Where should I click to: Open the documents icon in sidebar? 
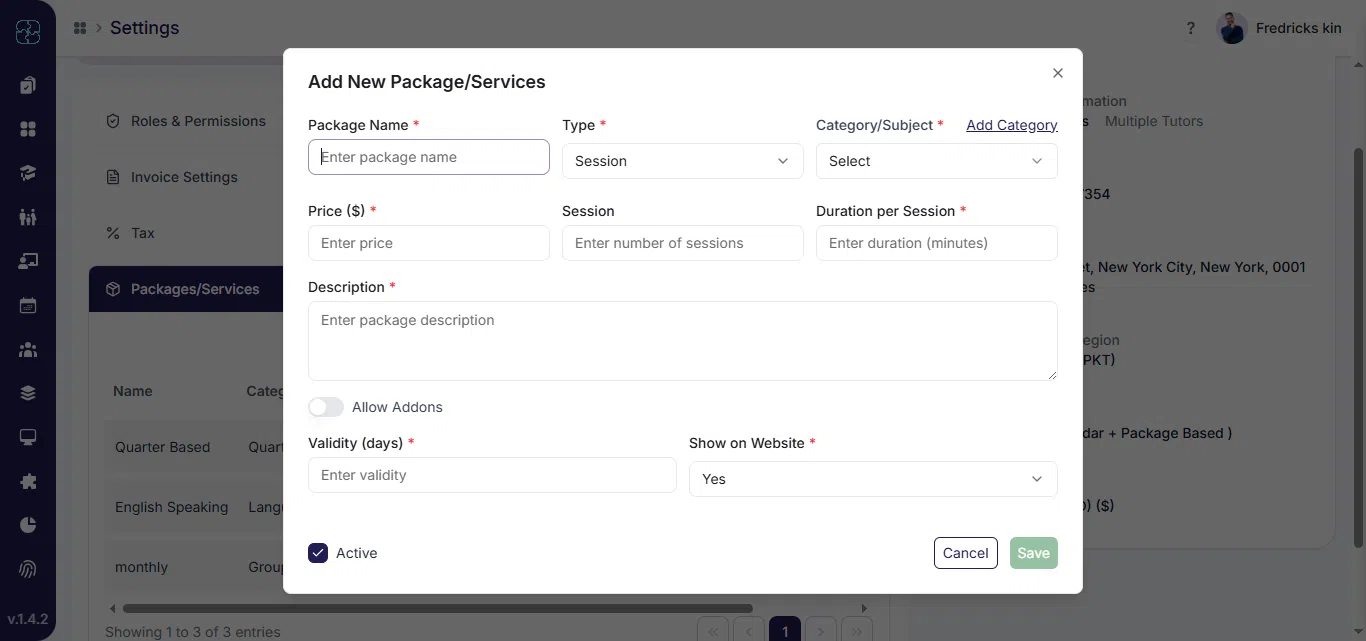[x=28, y=85]
